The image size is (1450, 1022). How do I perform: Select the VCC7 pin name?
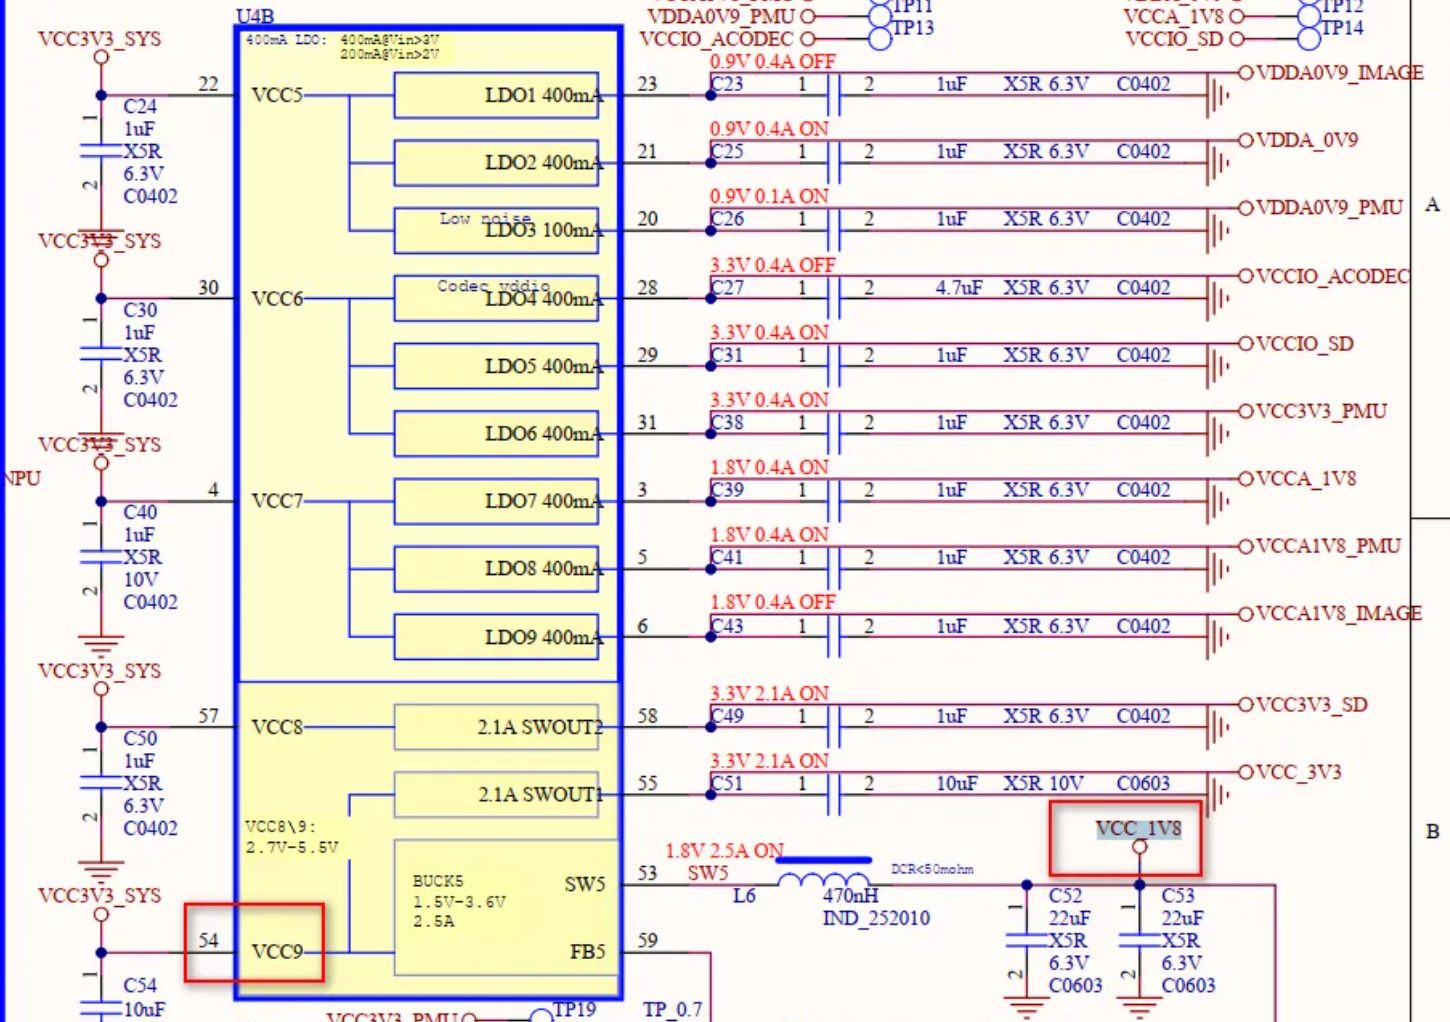coord(277,501)
